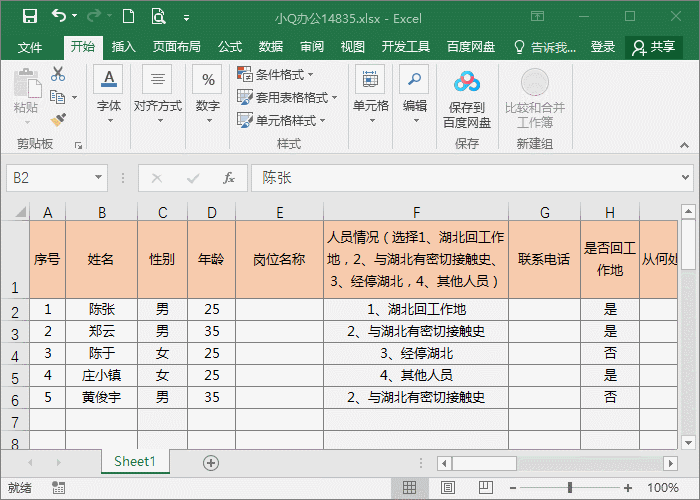Screen dimensions: 700x500
Task: Open the Name Box dropdown arrow
Action: coord(98,178)
